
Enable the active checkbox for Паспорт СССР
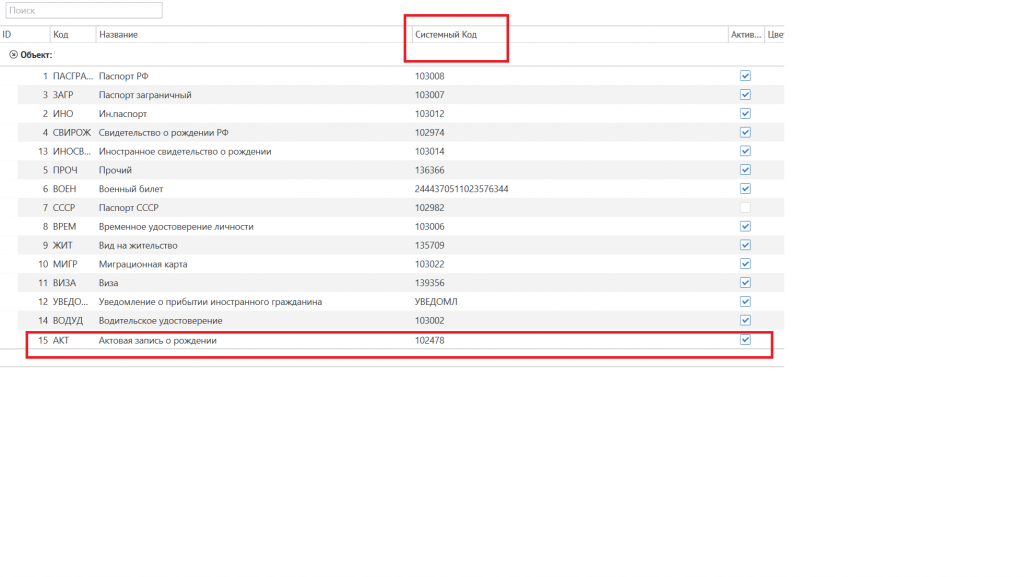(745, 208)
